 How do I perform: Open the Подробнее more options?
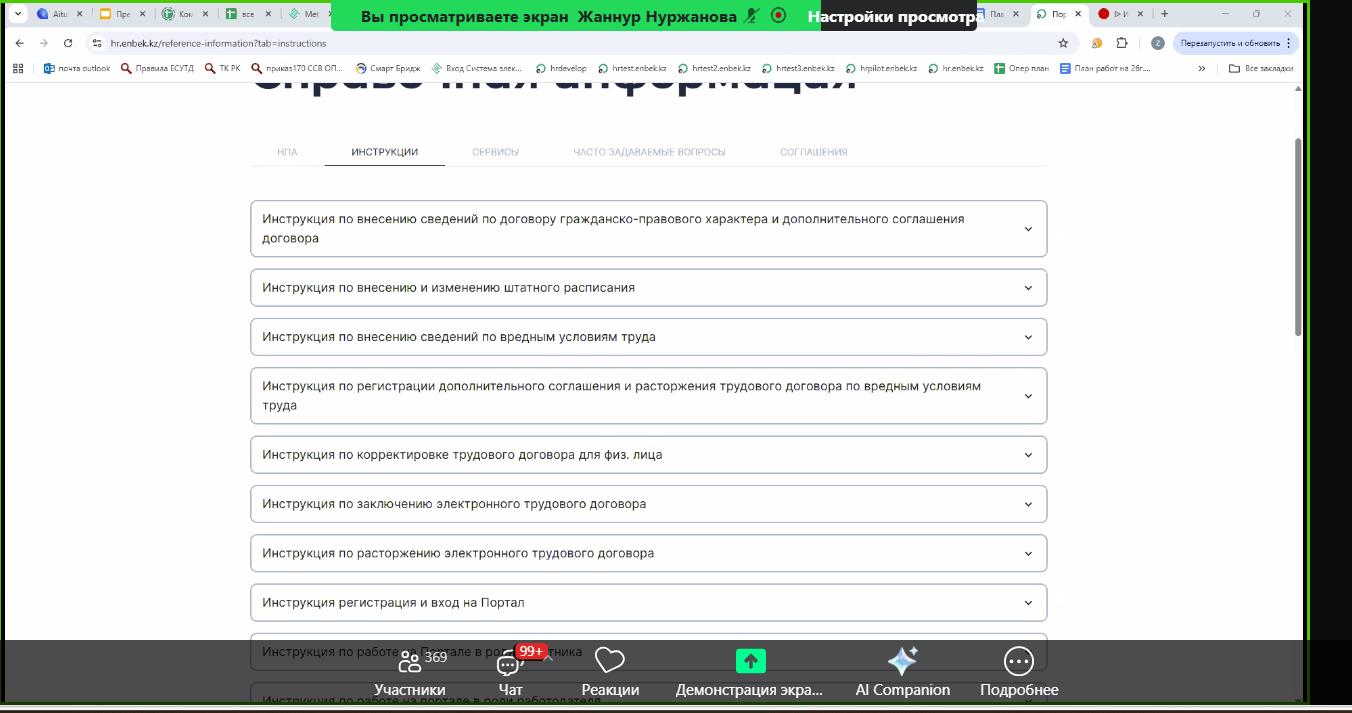tap(1019, 672)
